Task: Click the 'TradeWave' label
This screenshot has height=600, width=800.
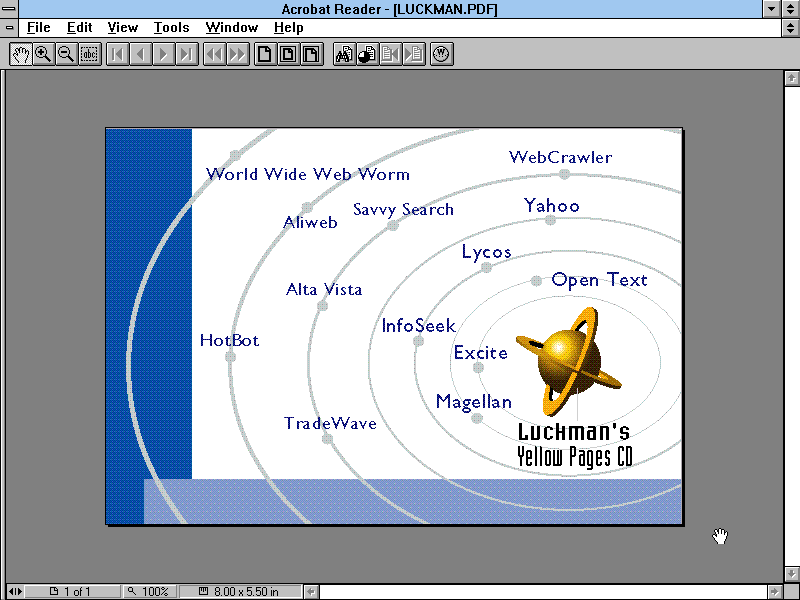Action: (330, 423)
